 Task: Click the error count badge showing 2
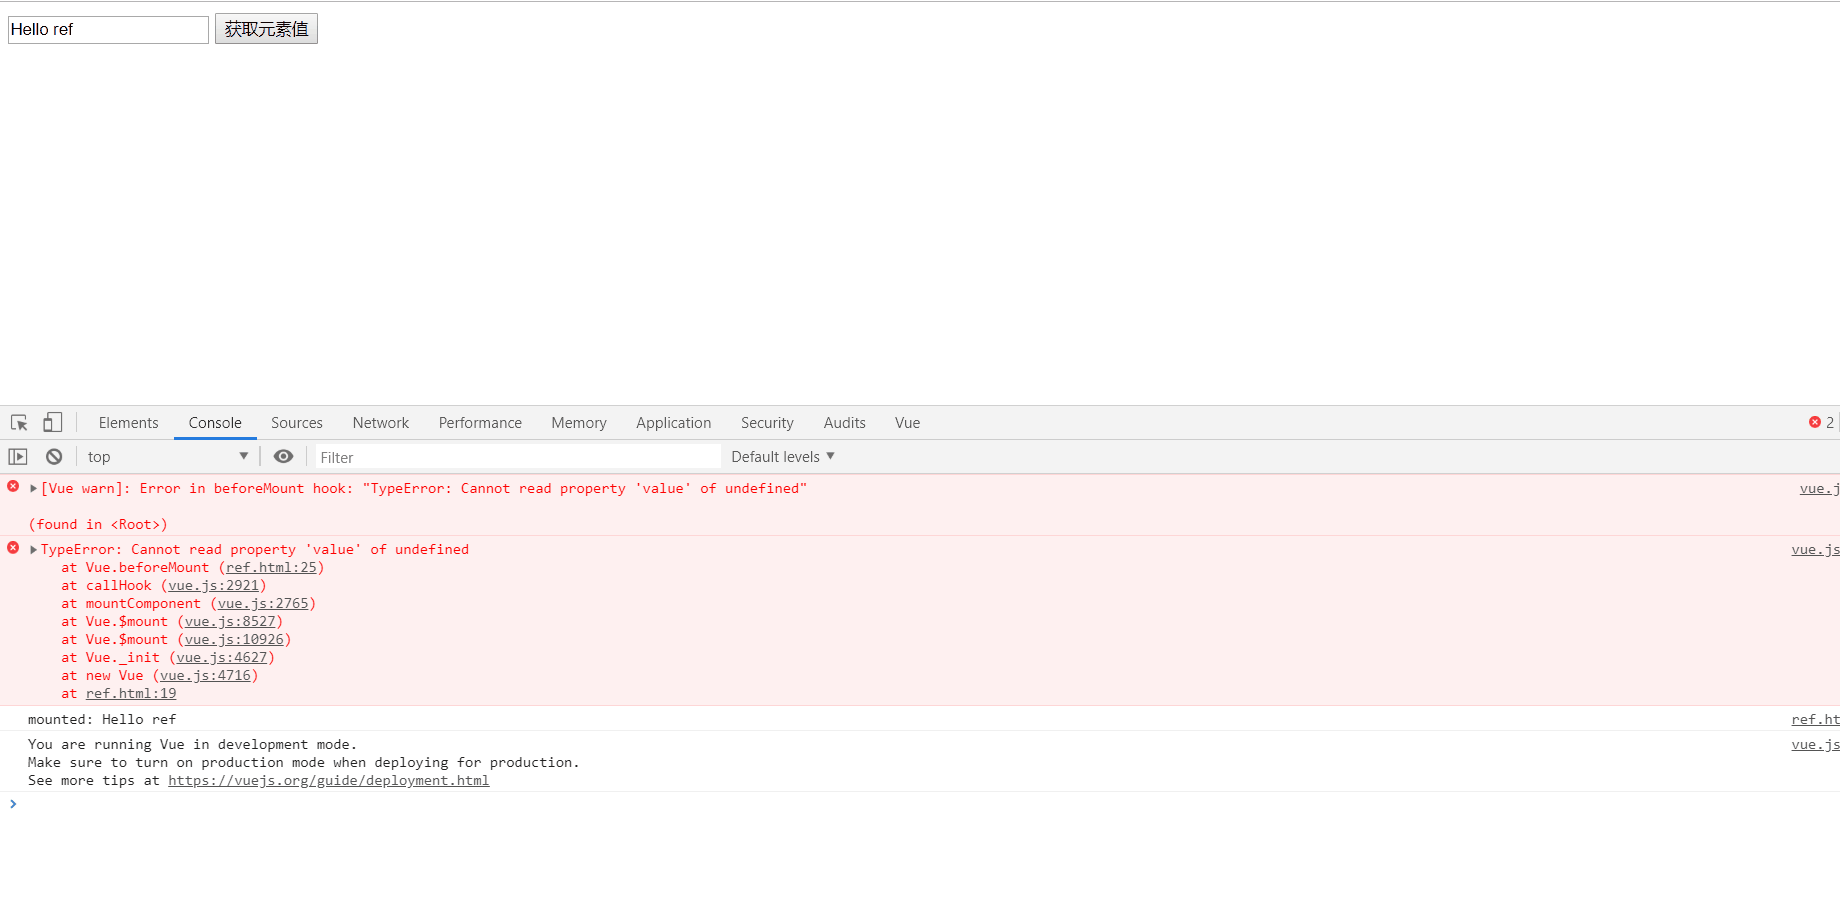point(1821,423)
